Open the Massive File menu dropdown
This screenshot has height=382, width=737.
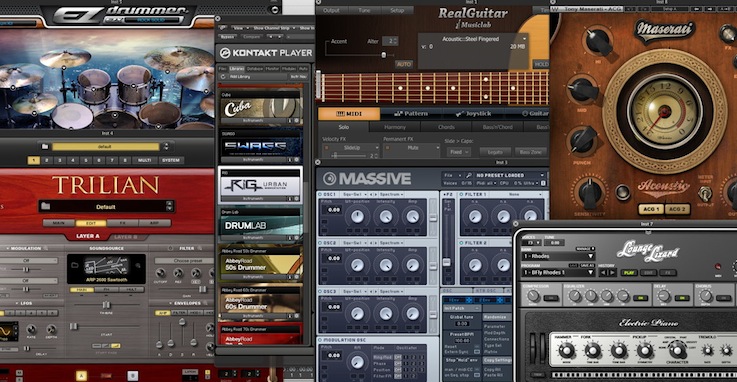click(x=452, y=175)
